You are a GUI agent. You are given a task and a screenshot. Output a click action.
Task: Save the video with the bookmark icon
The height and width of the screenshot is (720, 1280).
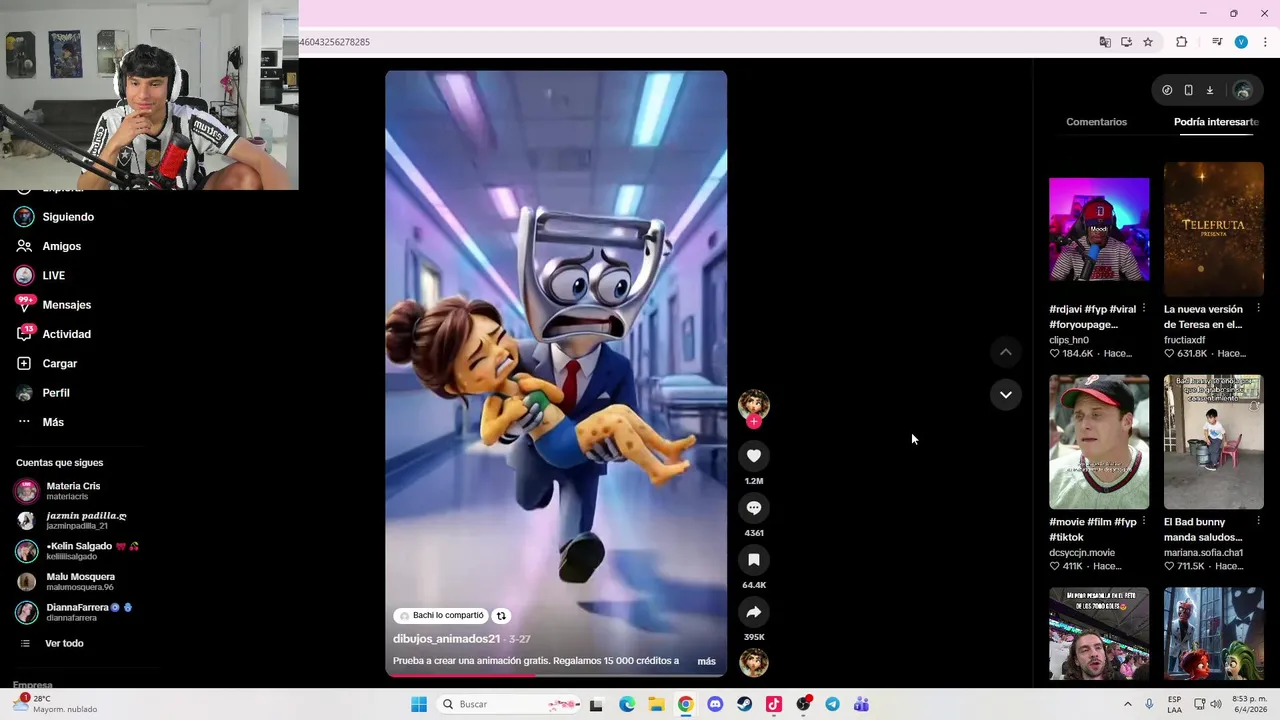pyautogui.click(x=754, y=560)
